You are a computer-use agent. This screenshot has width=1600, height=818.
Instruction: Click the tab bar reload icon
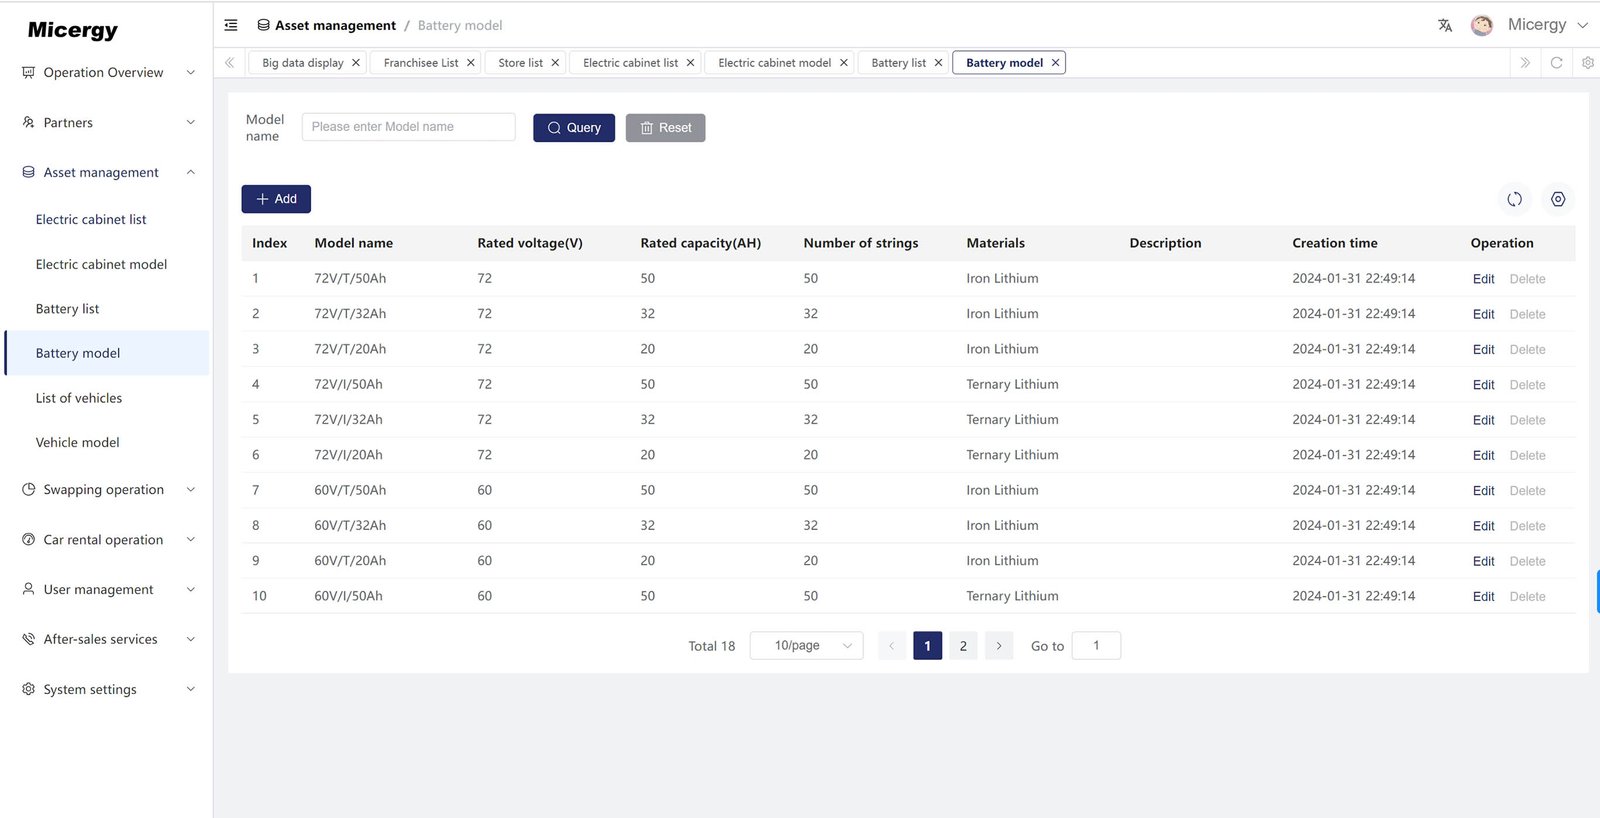[x=1556, y=63]
